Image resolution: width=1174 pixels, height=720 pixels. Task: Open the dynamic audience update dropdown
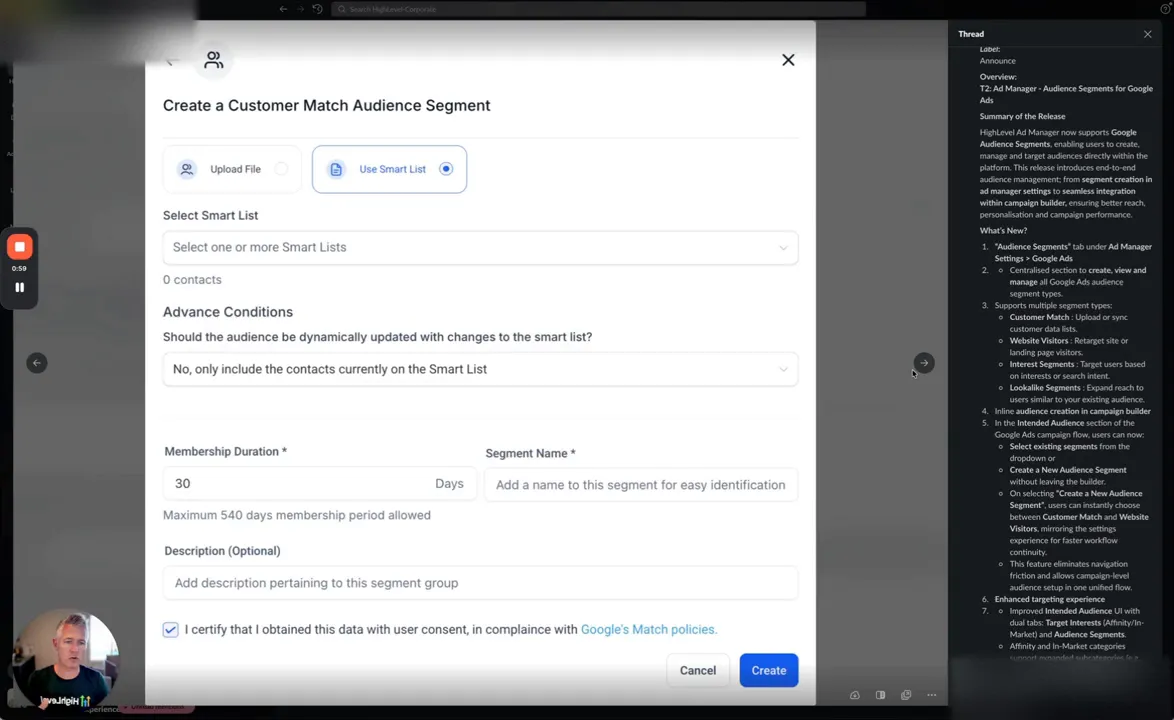pyautogui.click(x=480, y=369)
